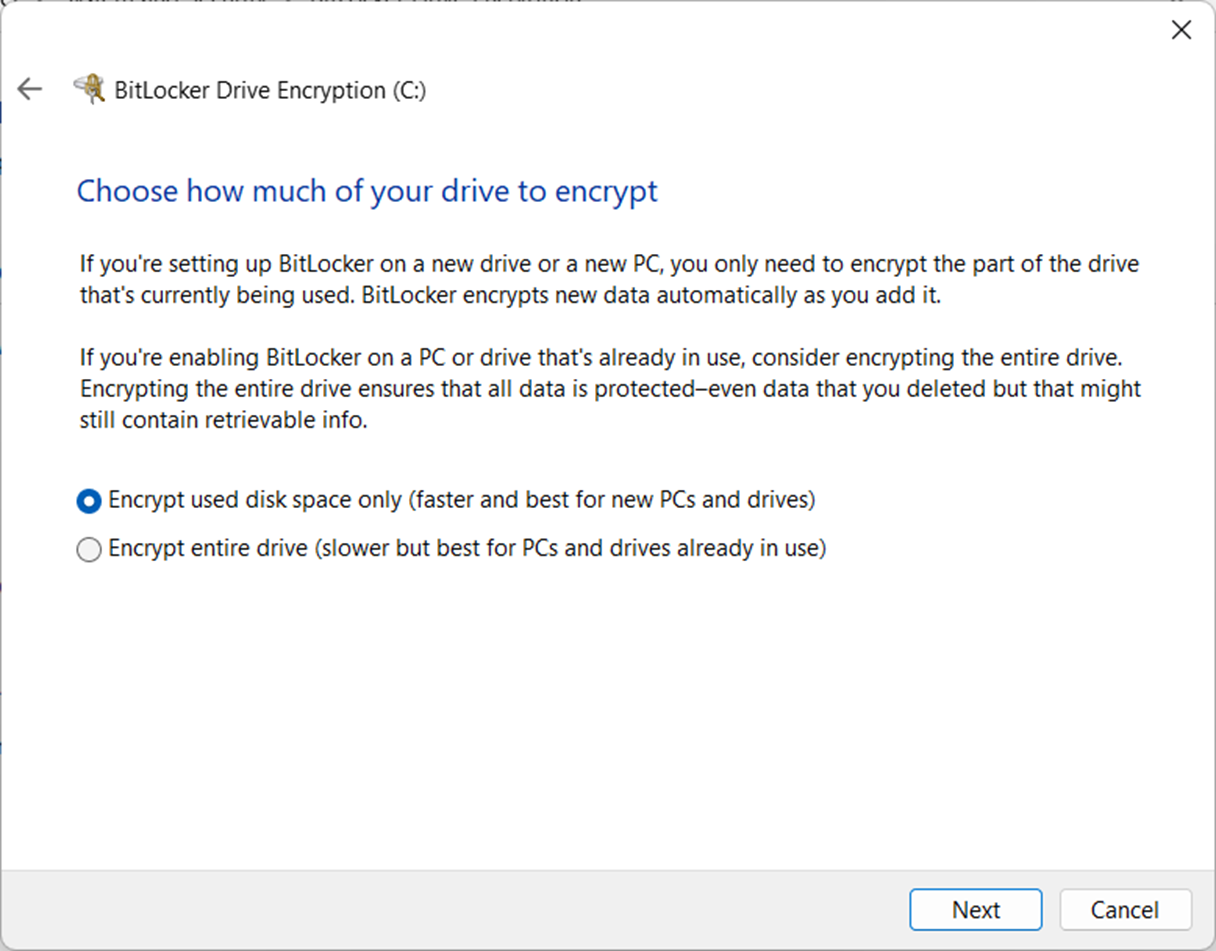Close the BitLocker dialog with the X
Viewport: 1216px width, 951px height.
[1181, 30]
